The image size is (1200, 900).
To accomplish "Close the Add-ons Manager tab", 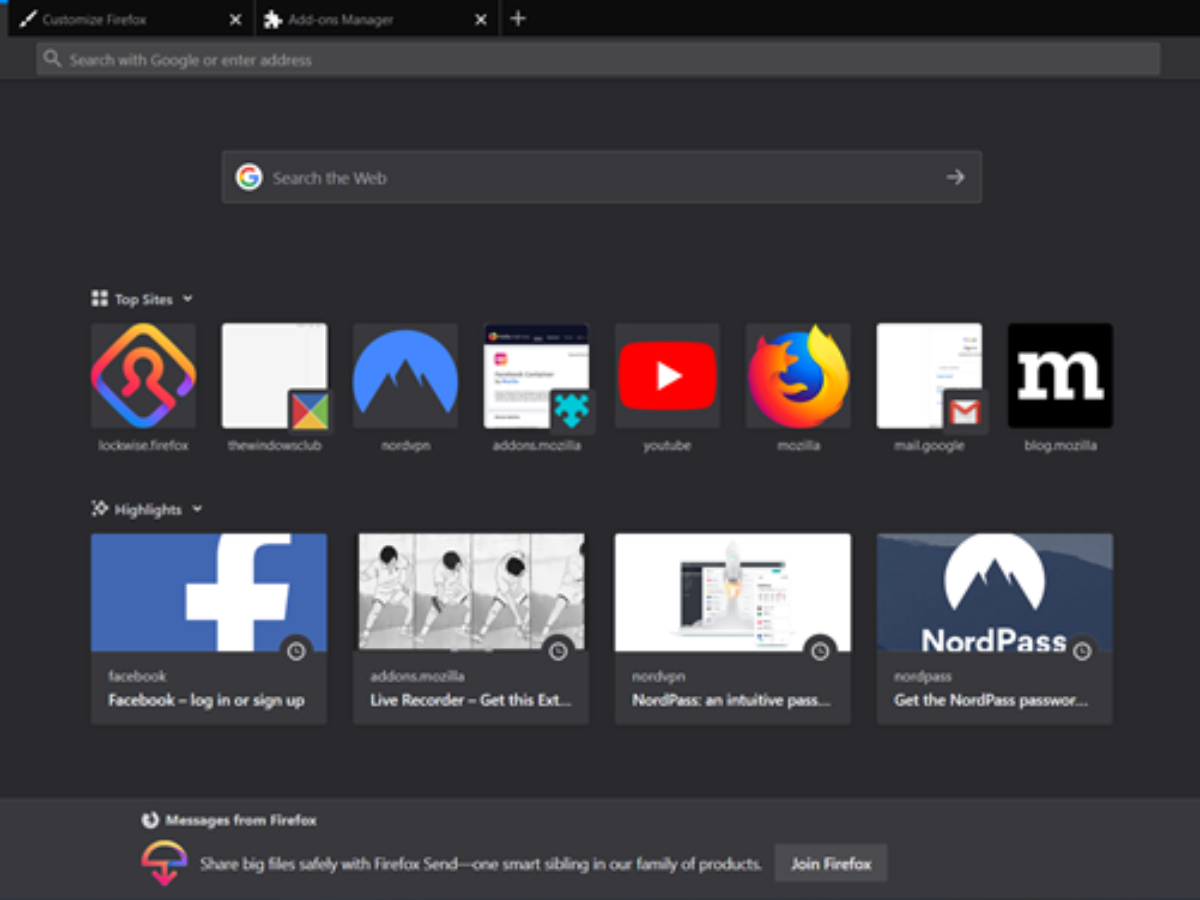I will tap(481, 19).
